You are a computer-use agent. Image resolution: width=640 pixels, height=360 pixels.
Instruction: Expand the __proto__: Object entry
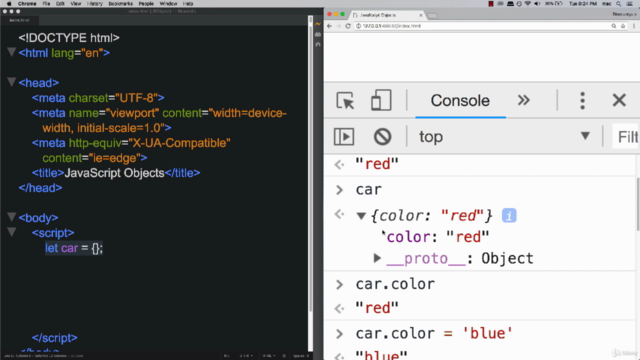(x=377, y=258)
